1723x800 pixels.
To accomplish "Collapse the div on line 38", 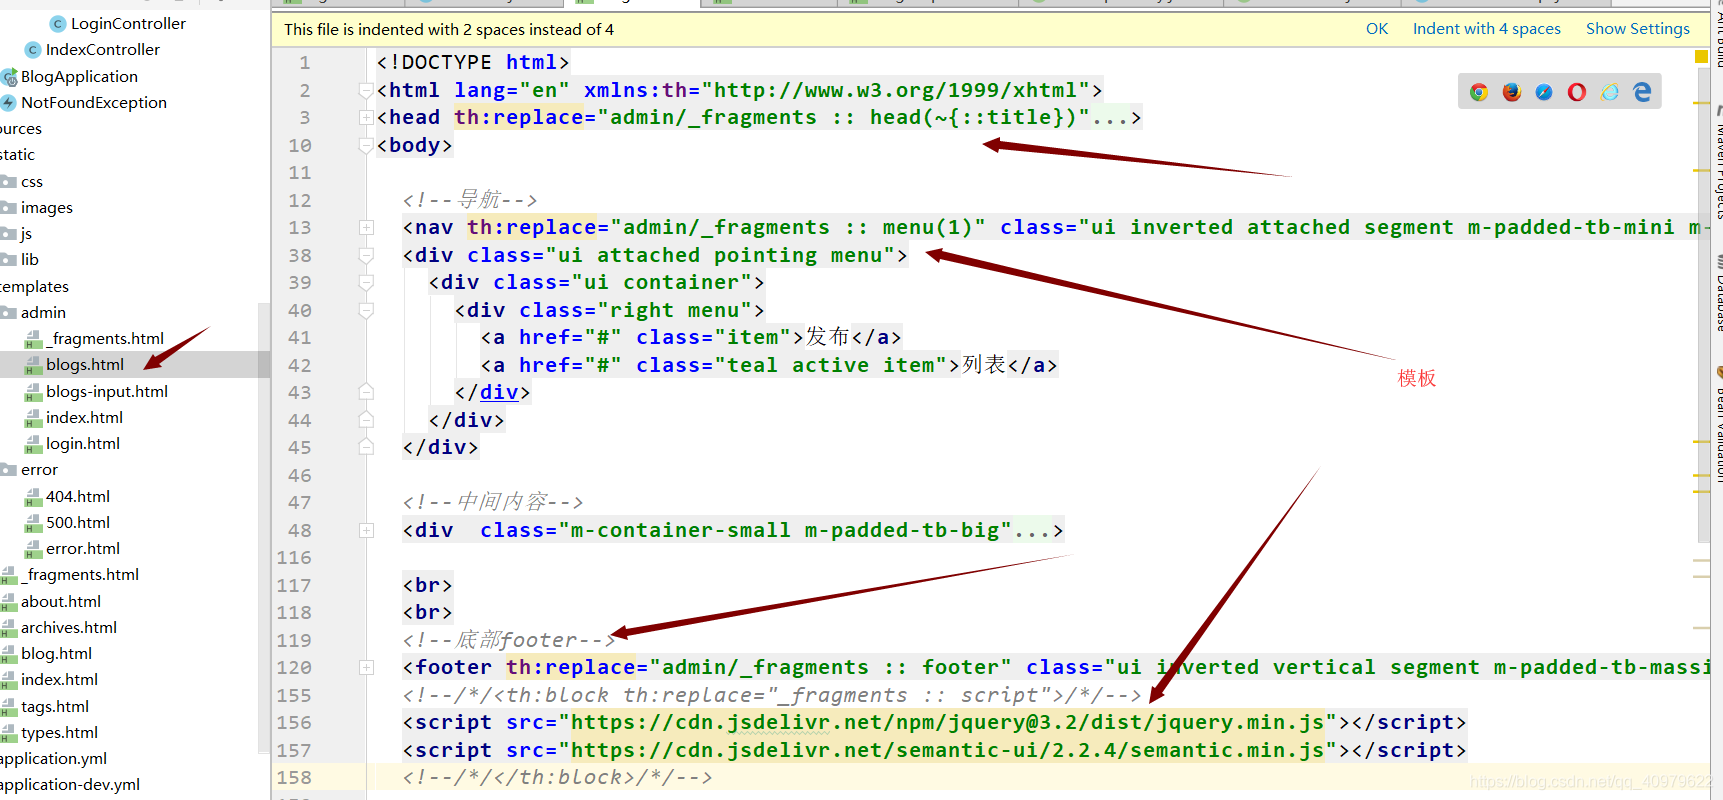I will tap(366, 256).
